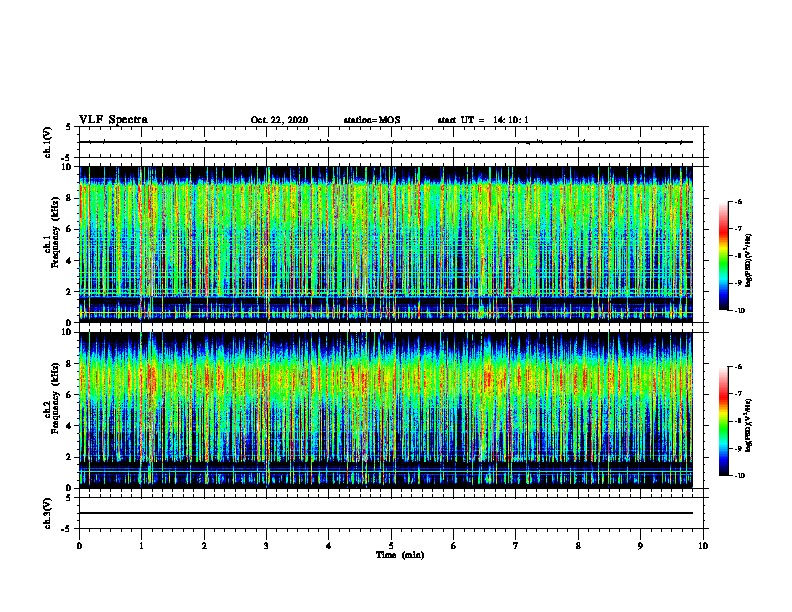Click time axis tick label "6"
Viewport: 792px width, 612px height.
click(453, 546)
